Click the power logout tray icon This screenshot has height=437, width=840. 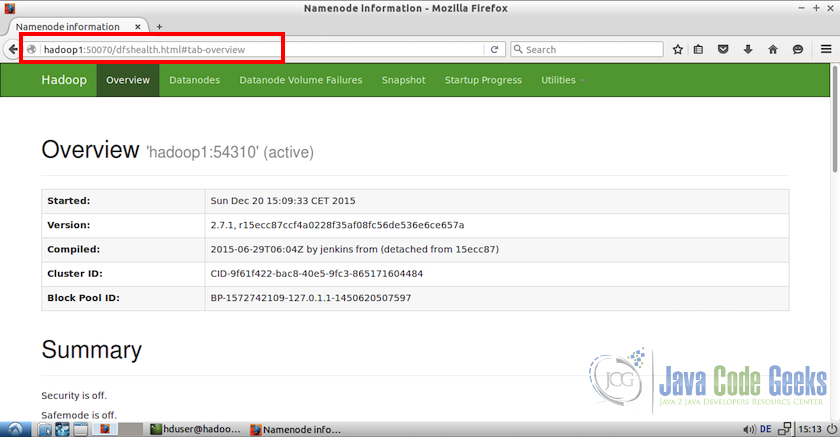[x=831, y=429]
